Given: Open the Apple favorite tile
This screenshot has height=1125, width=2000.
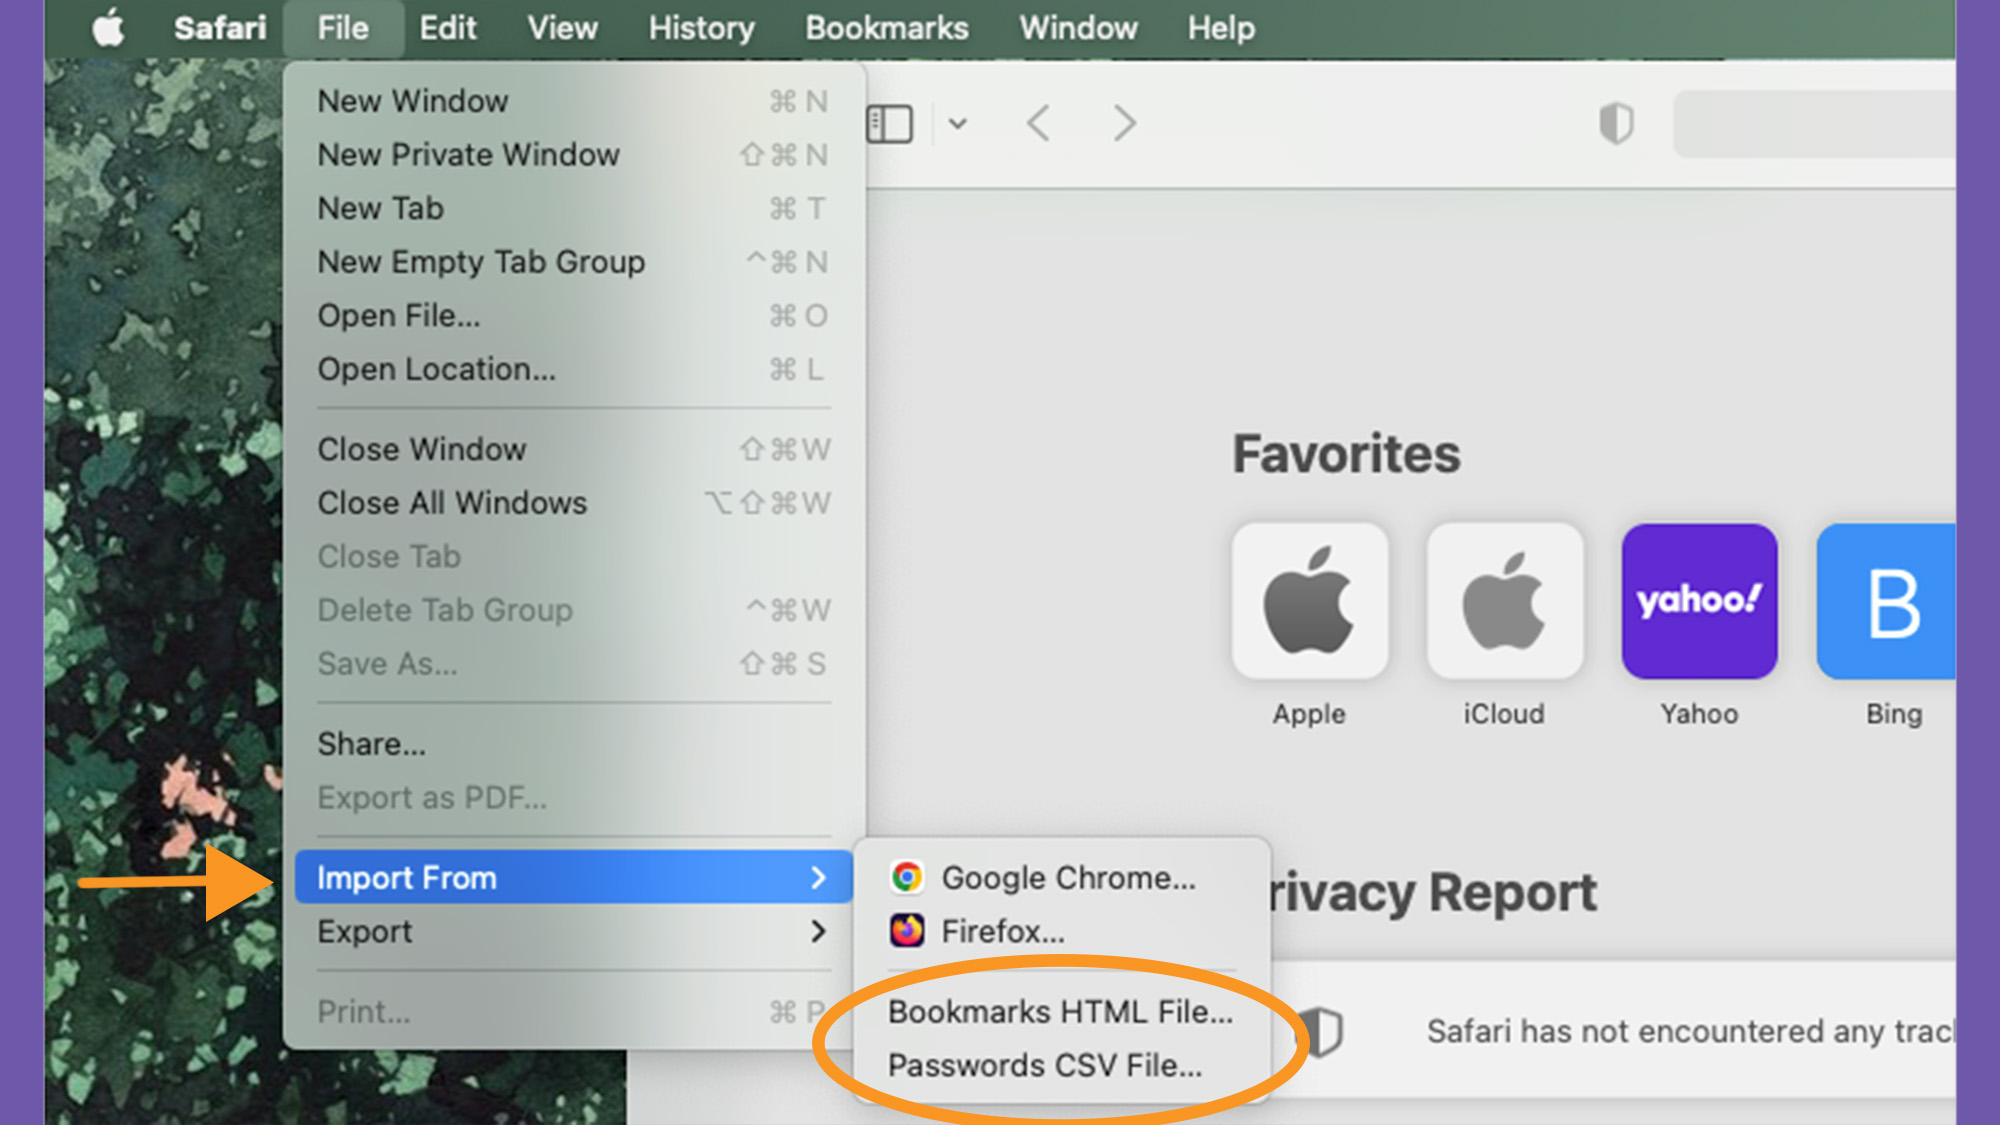Looking at the screenshot, I should pyautogui.click(x=1309, y=602).
